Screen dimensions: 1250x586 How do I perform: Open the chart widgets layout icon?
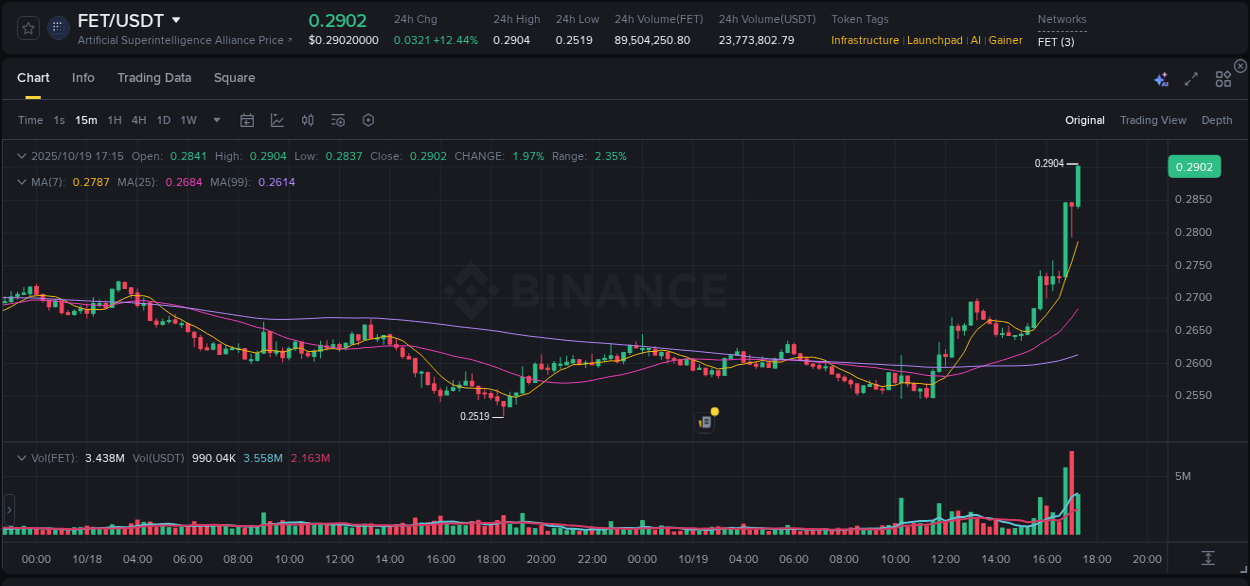coord(1222,79)
